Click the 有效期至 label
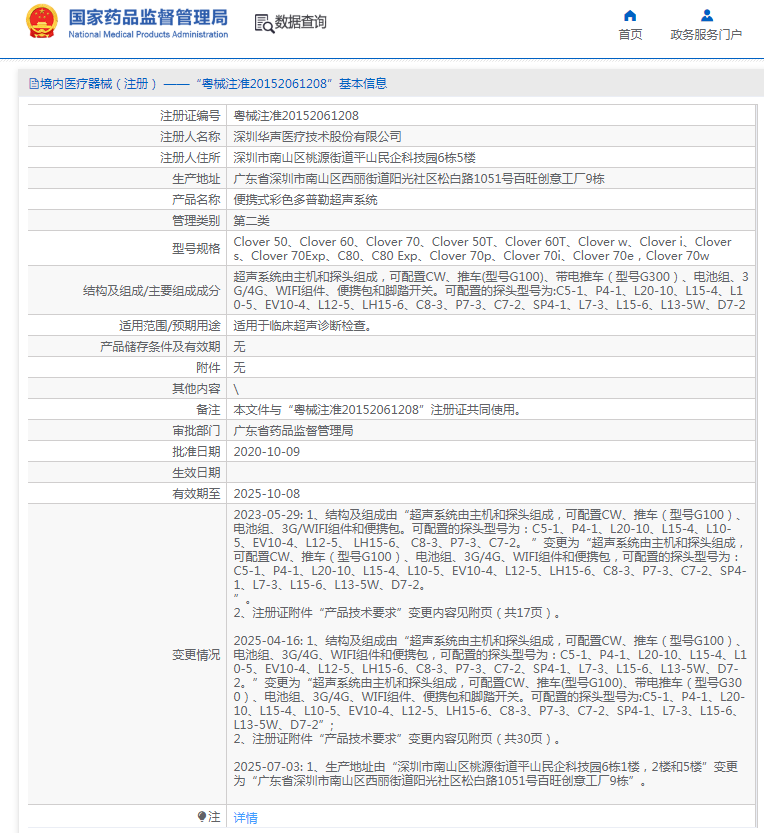This screenshot has width=764, height=833. pos(196,494)
